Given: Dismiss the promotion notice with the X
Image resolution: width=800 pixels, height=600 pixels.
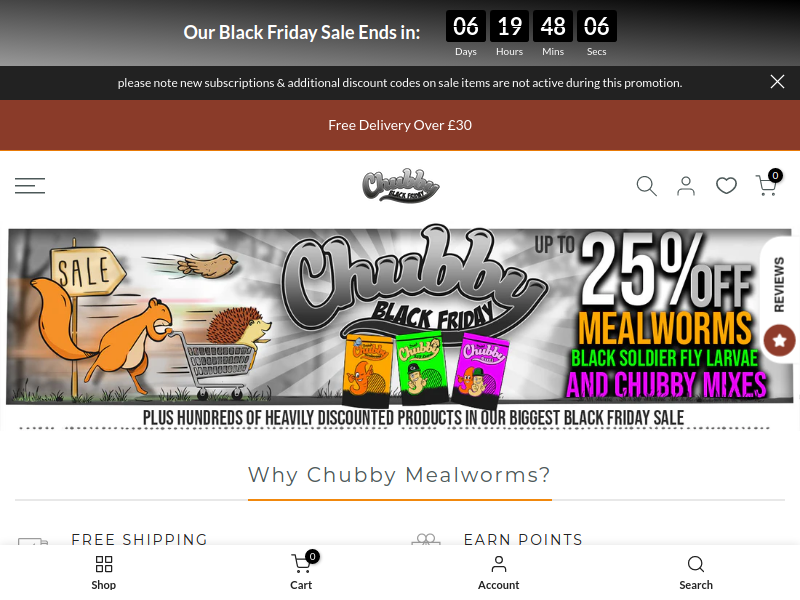Looking at the screenshot, I should [777, 82].
